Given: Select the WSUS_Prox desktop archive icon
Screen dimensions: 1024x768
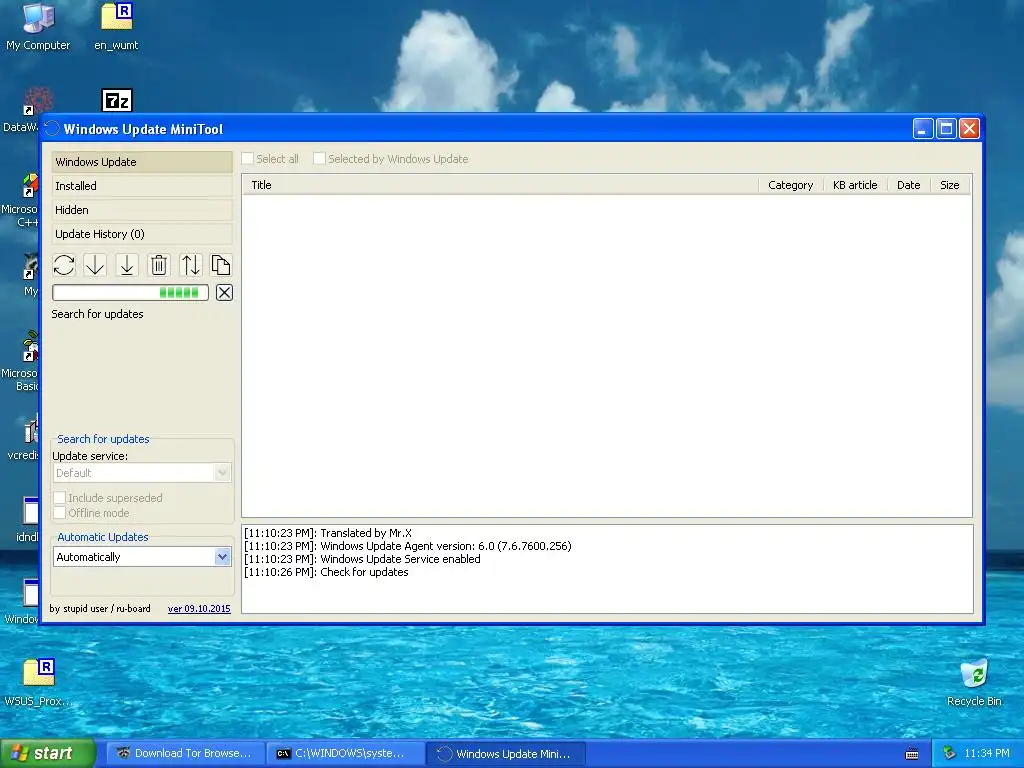Looking at the screenshot, I should 38,682.
